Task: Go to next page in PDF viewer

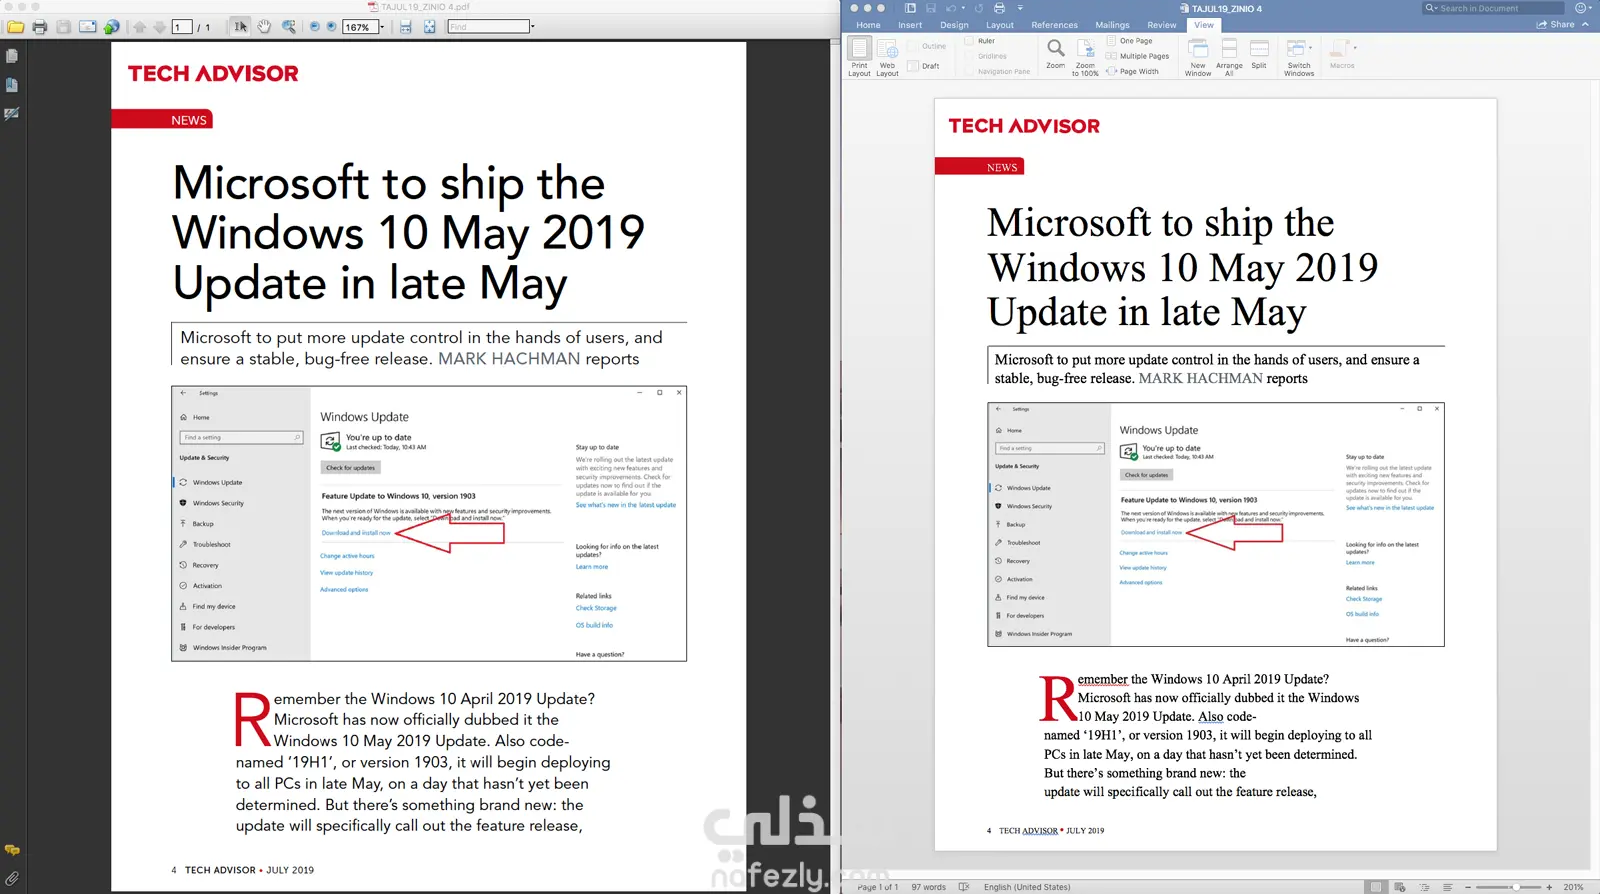Action: [x=160, y=27]
